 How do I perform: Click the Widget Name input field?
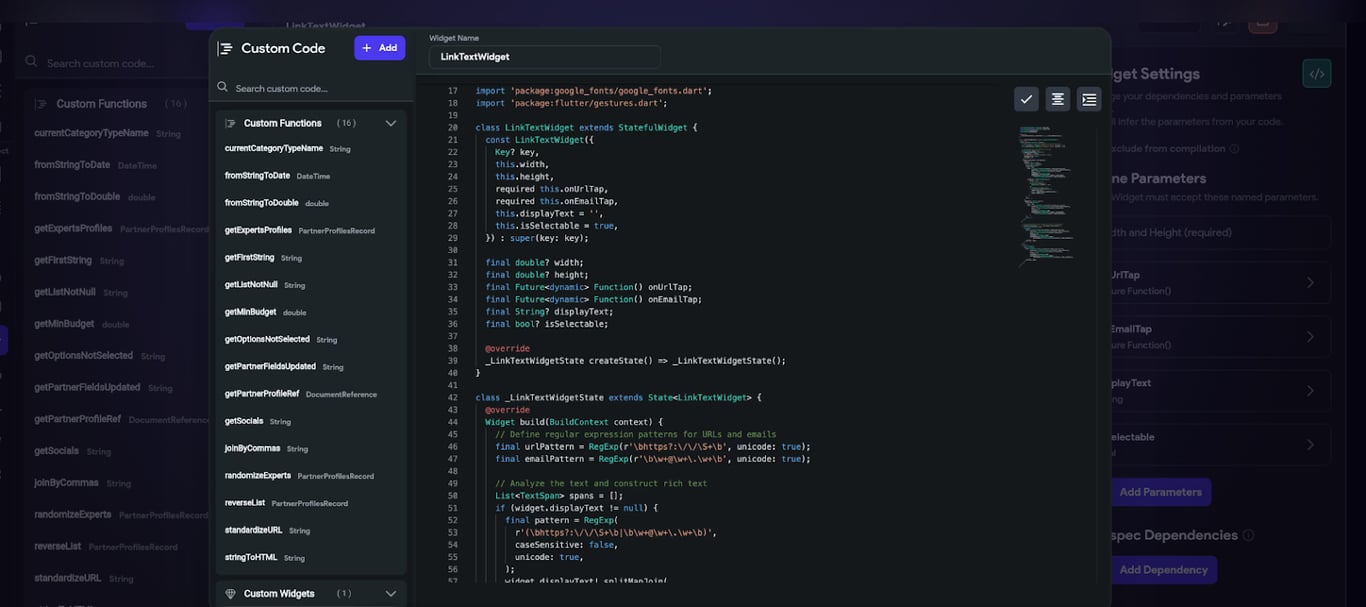(545, 57)
